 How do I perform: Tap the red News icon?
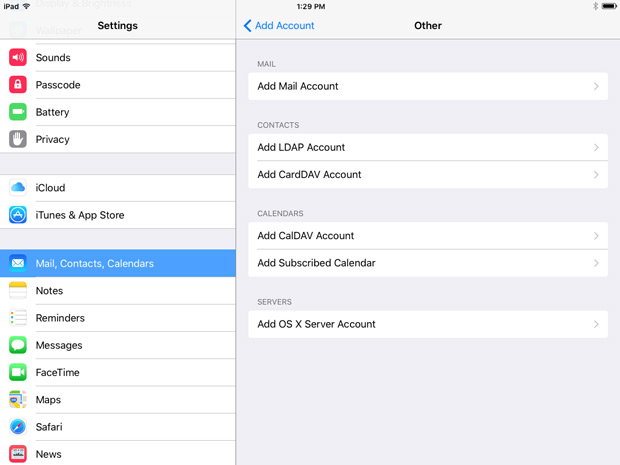(18, 454)
